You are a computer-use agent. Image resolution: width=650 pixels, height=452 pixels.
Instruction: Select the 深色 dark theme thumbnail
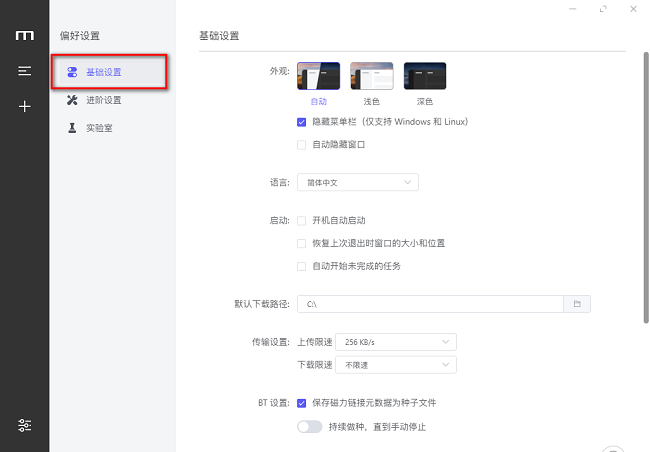click(424, 77)
